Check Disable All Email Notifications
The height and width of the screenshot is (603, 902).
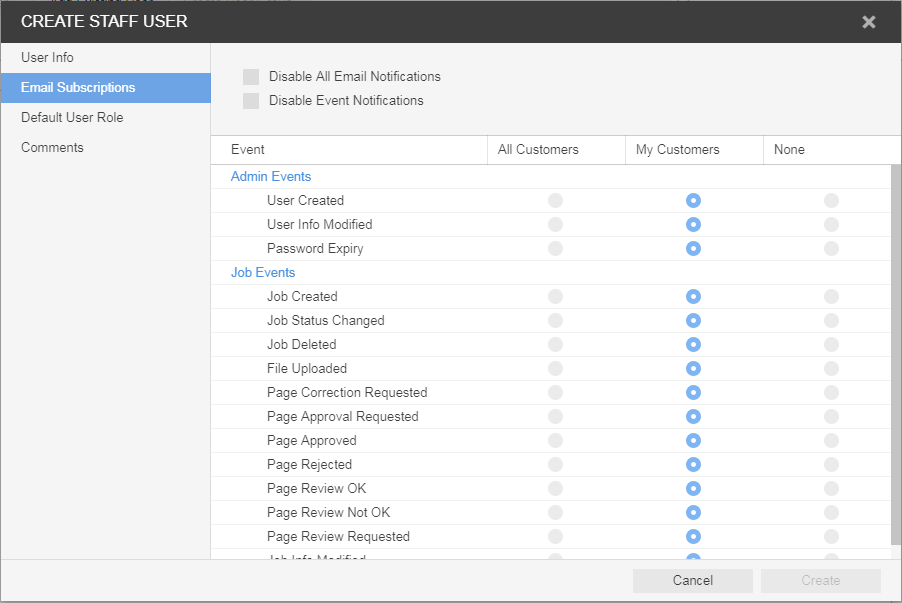[251, 77]
